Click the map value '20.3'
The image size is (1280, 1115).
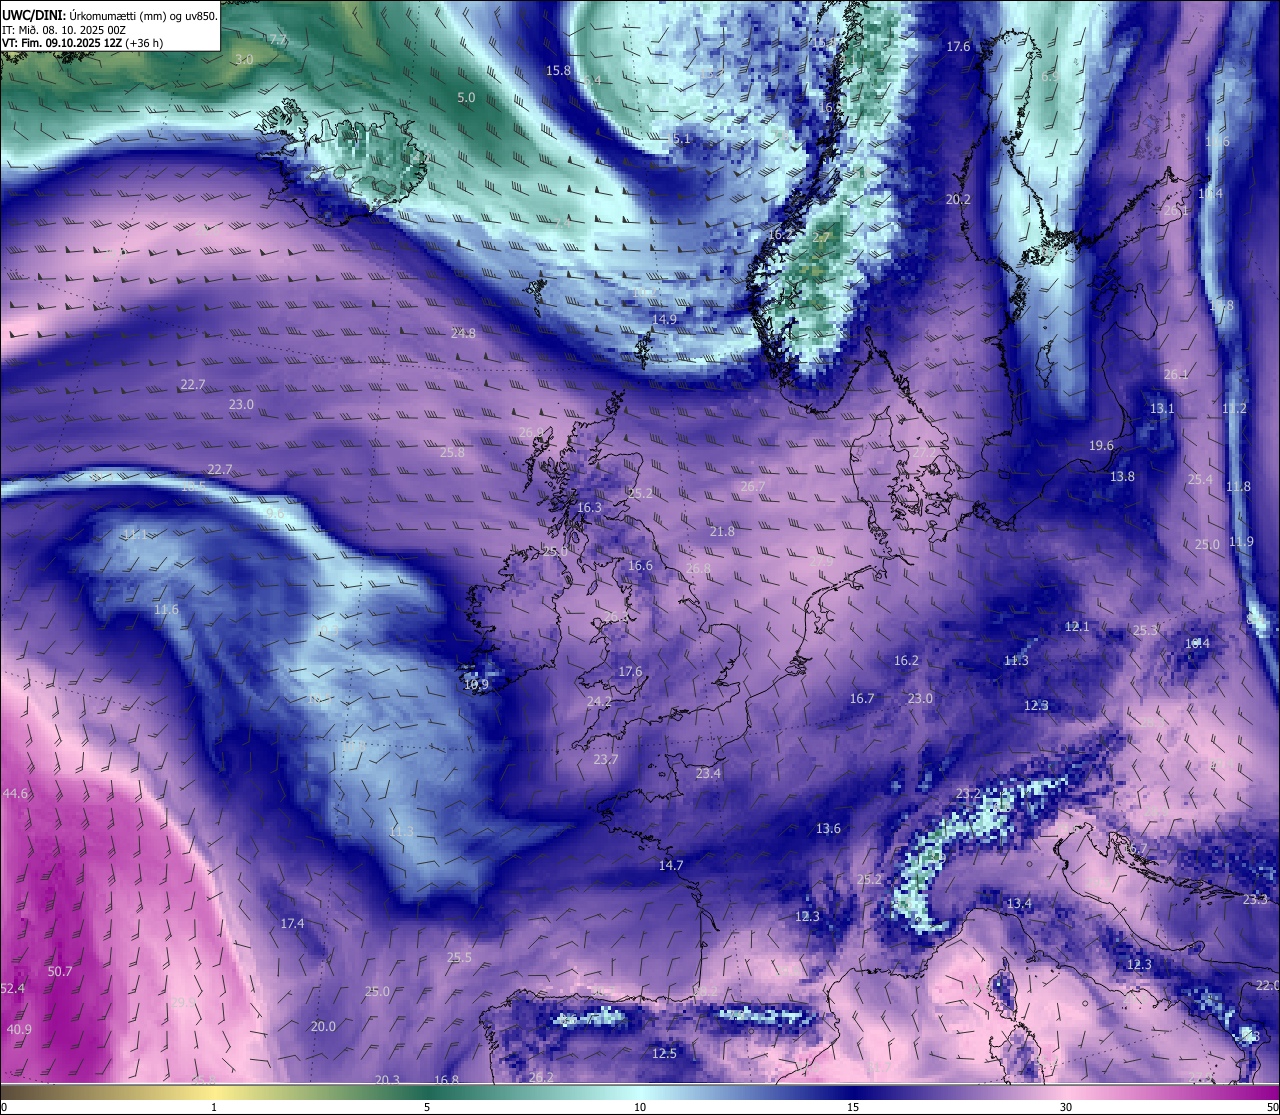tap(387, 1080)
